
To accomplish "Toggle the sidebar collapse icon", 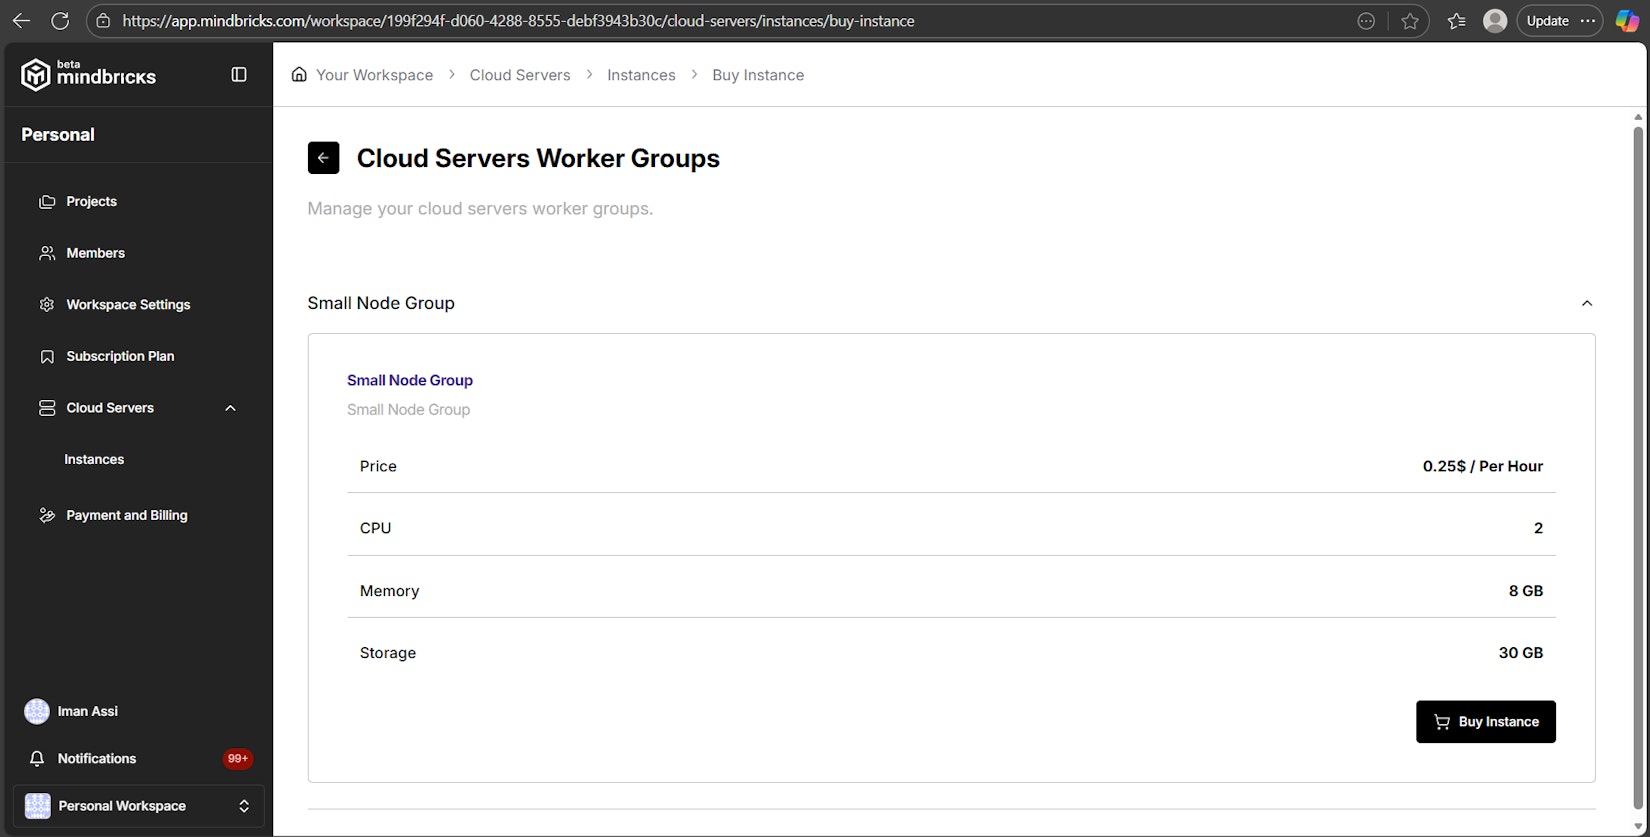I will click(x=239, y=75).
